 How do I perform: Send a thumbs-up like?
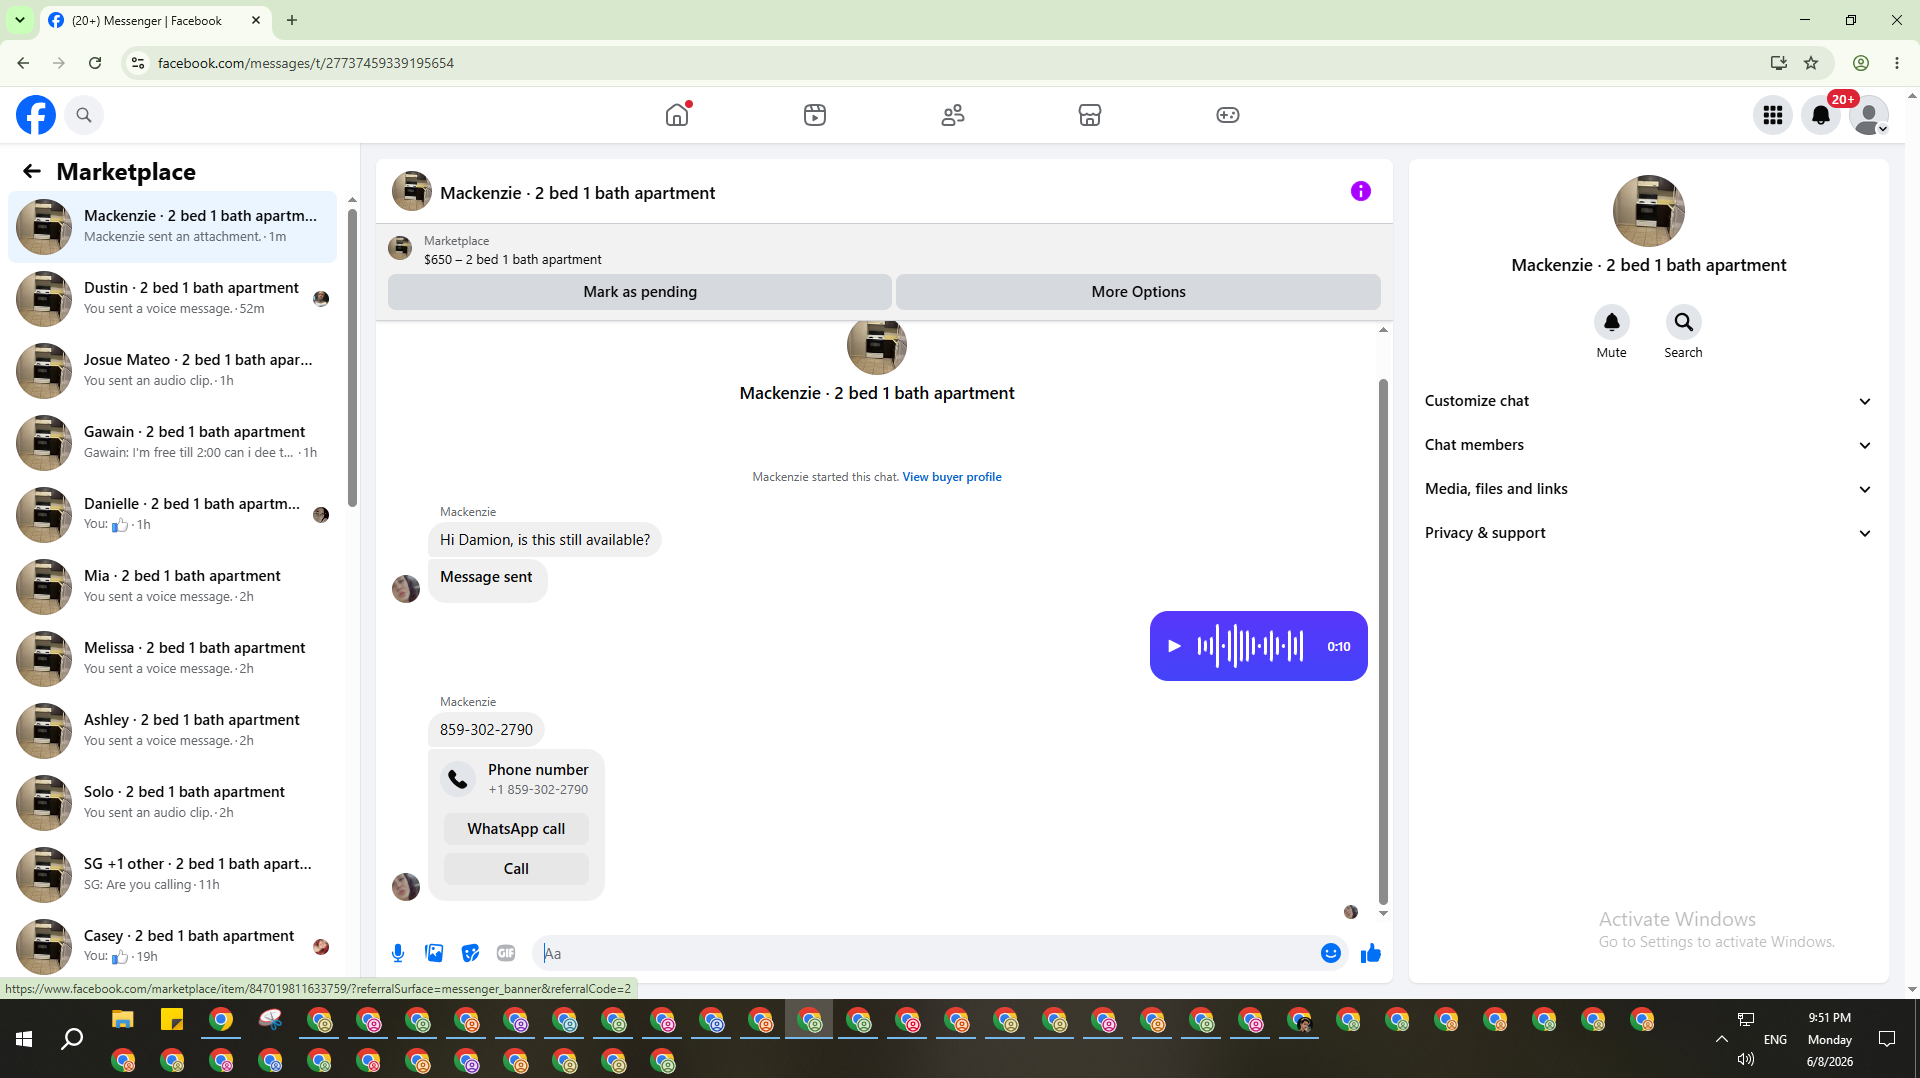(1371, 953)
